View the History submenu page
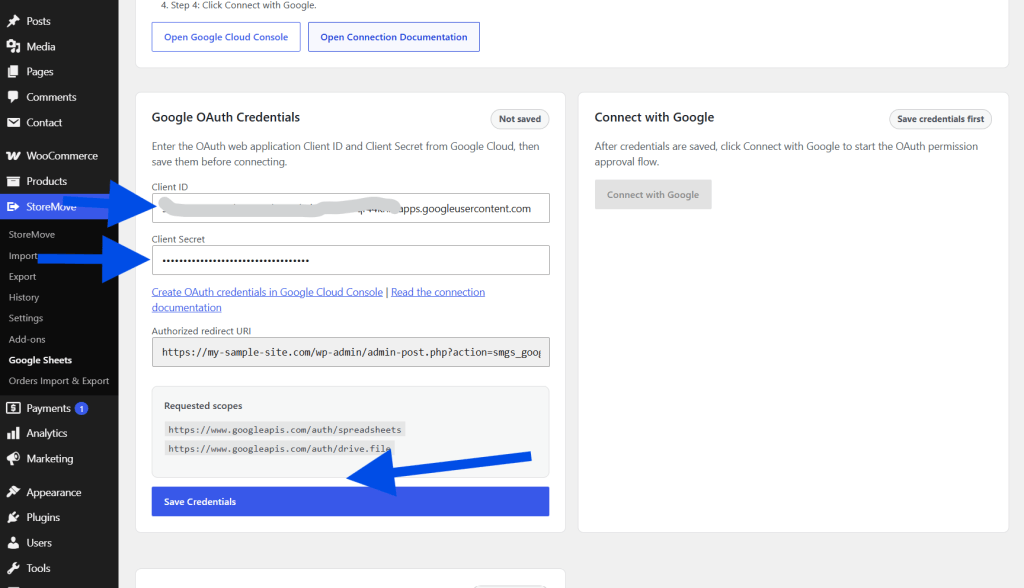This screenshot has width=1024, height=588. point(24,297)
